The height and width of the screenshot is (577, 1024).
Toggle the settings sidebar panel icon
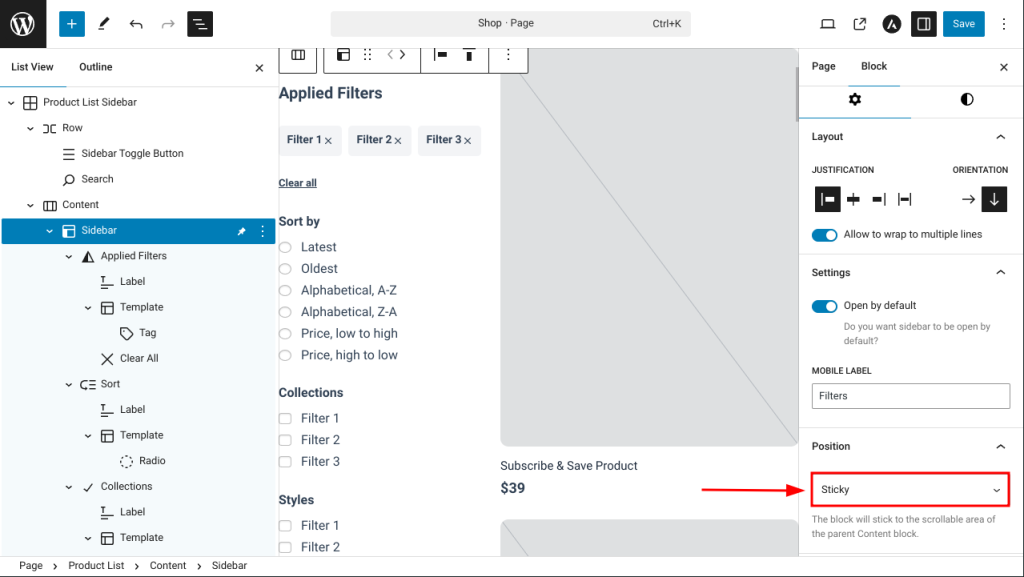point(923,24)
